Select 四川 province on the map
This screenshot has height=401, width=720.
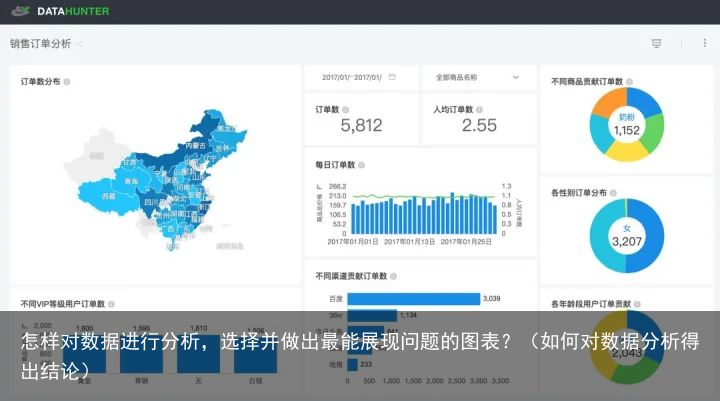pyautogui.click(x=151, y=202)
